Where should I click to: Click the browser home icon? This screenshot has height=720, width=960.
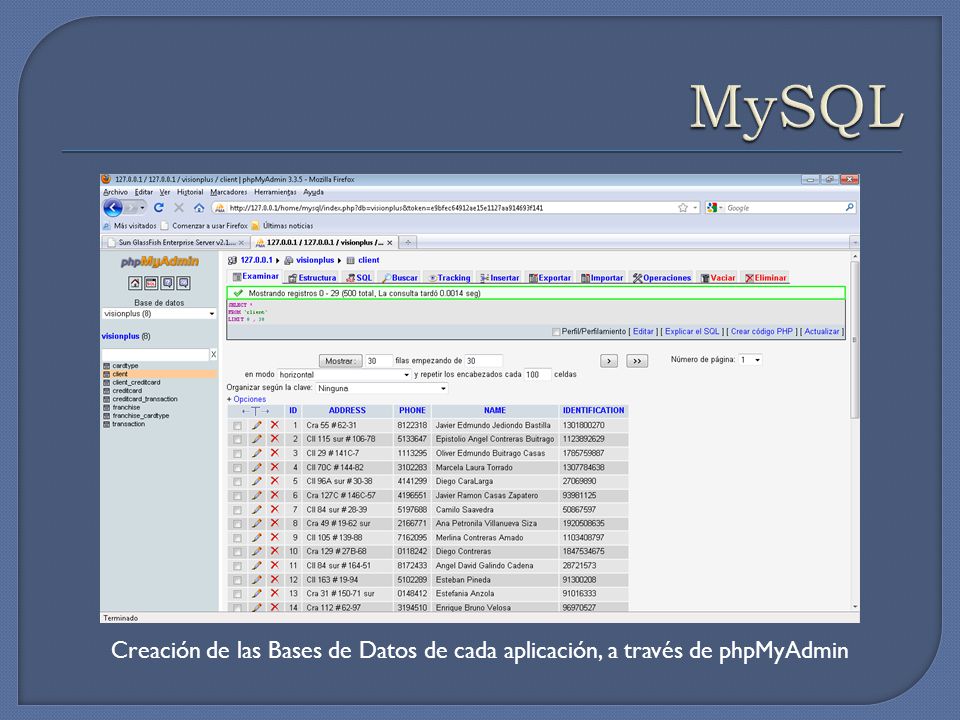pos(199,208)
